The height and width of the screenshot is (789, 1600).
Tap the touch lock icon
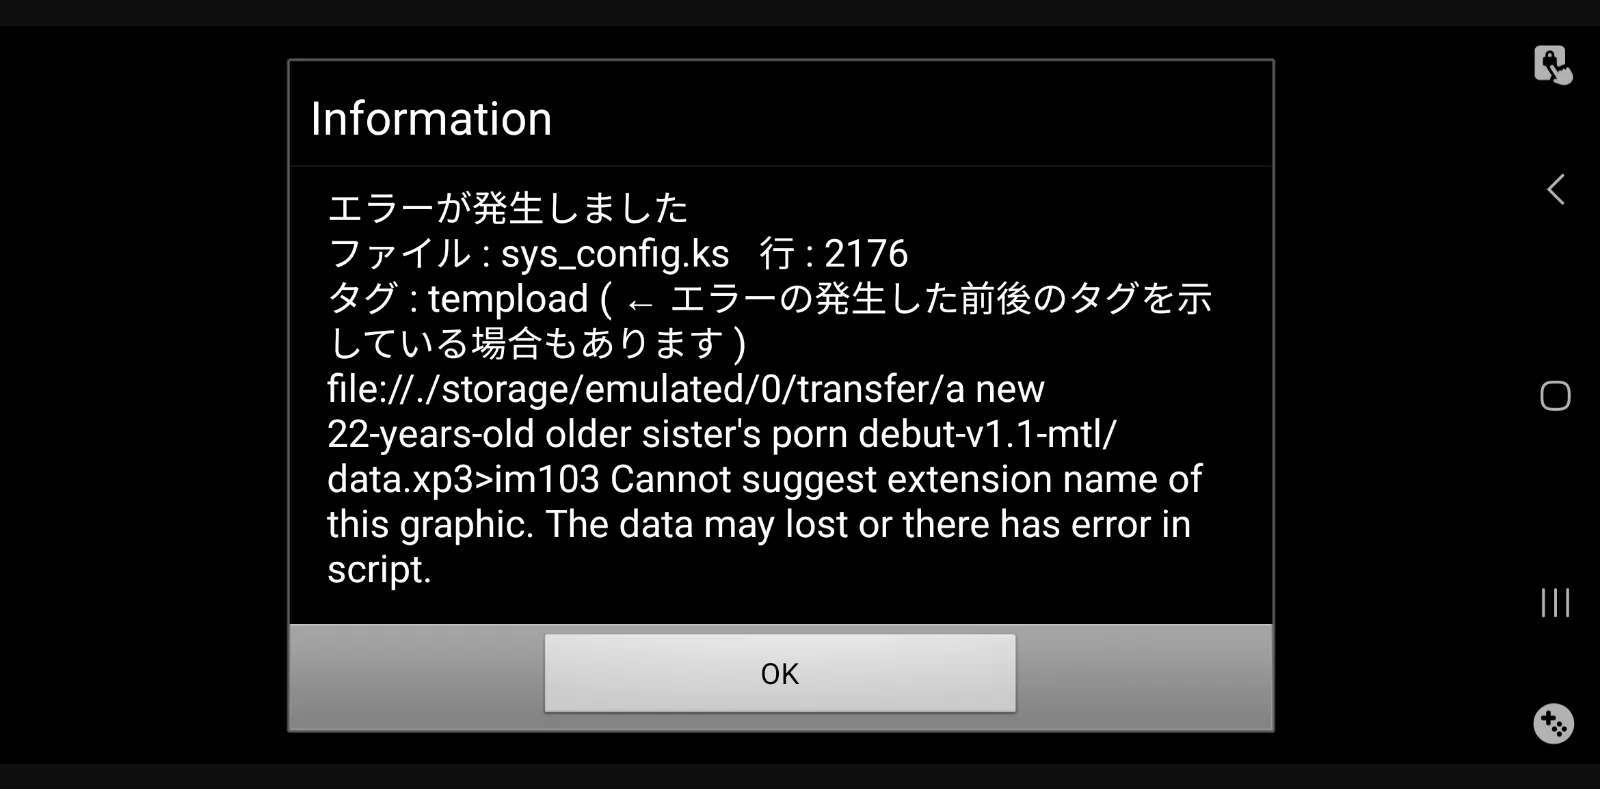[x=1553, y=65]
